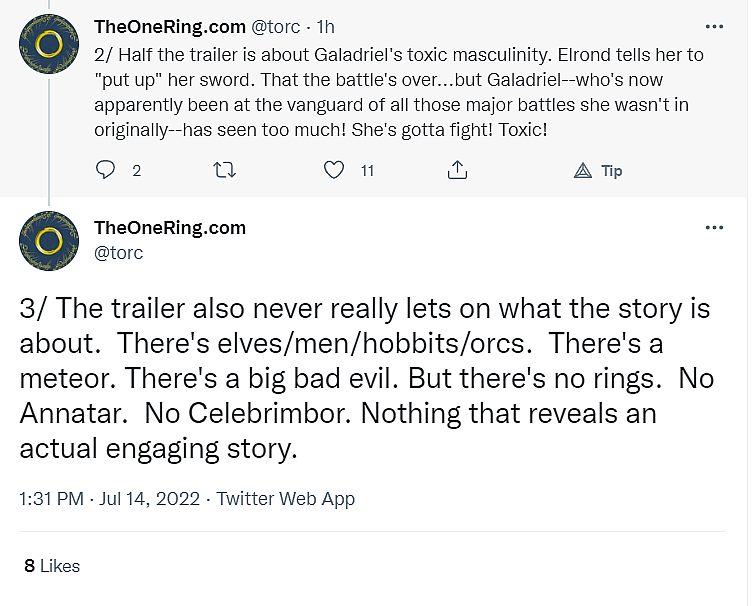Click the reply count 2
The height and width of the screenshot is (606, 754).
(x=136, y=171)
